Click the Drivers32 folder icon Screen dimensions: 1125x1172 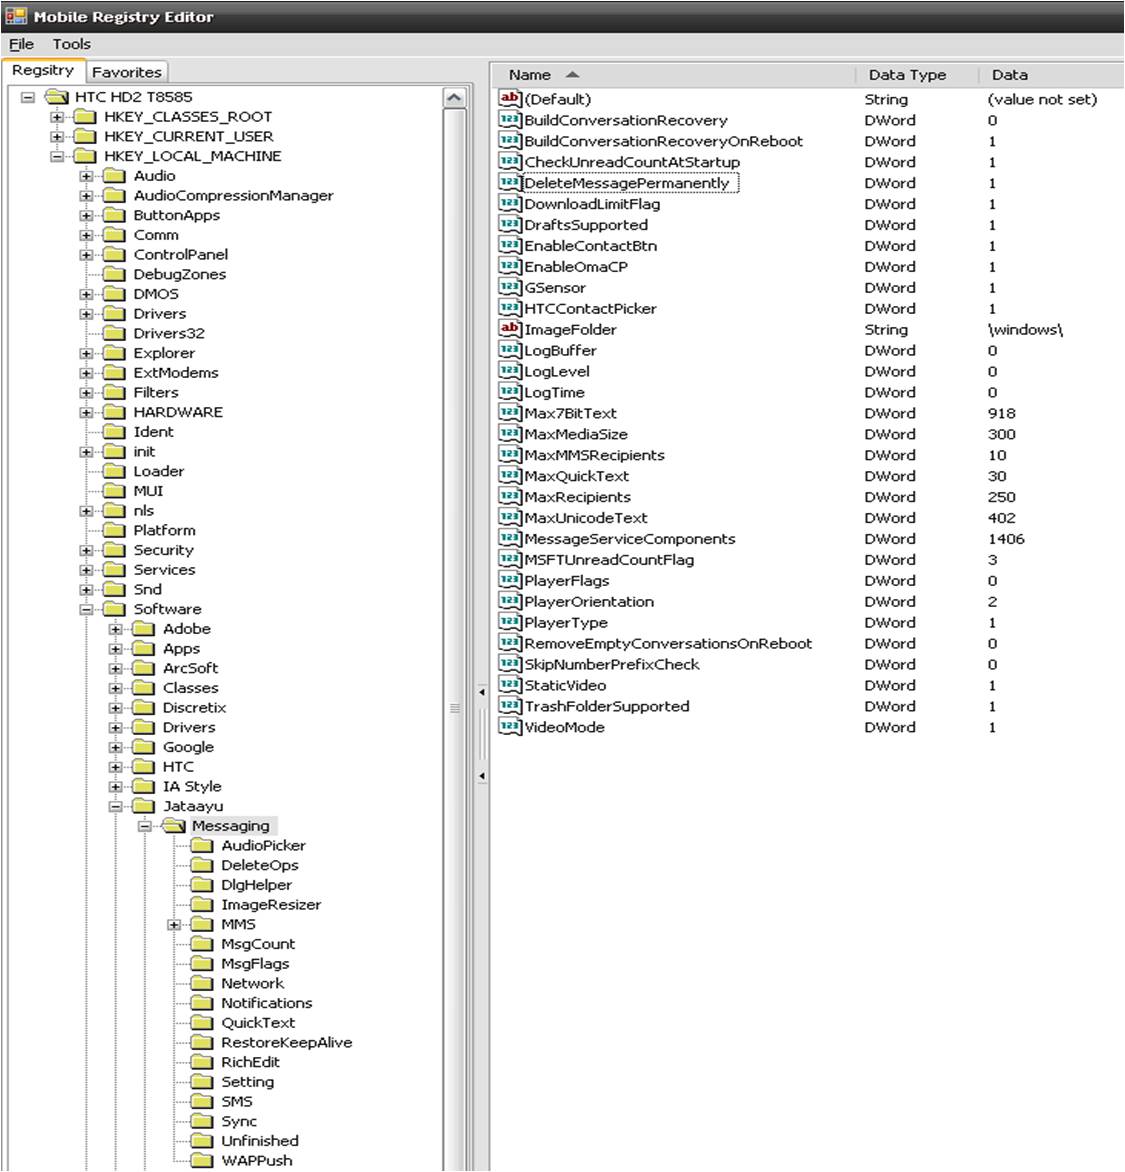[x=114, y=333]
